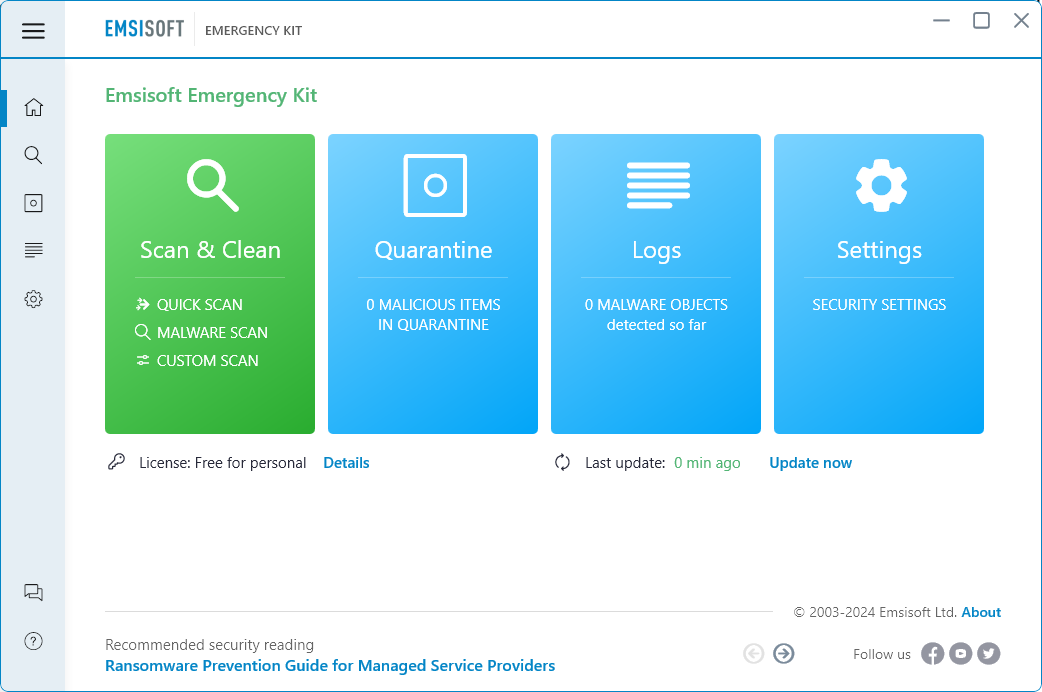Viewport: 1042px width, 692px height.
Task: Open the Help question mark icon
Action: (x=33, y=641)
